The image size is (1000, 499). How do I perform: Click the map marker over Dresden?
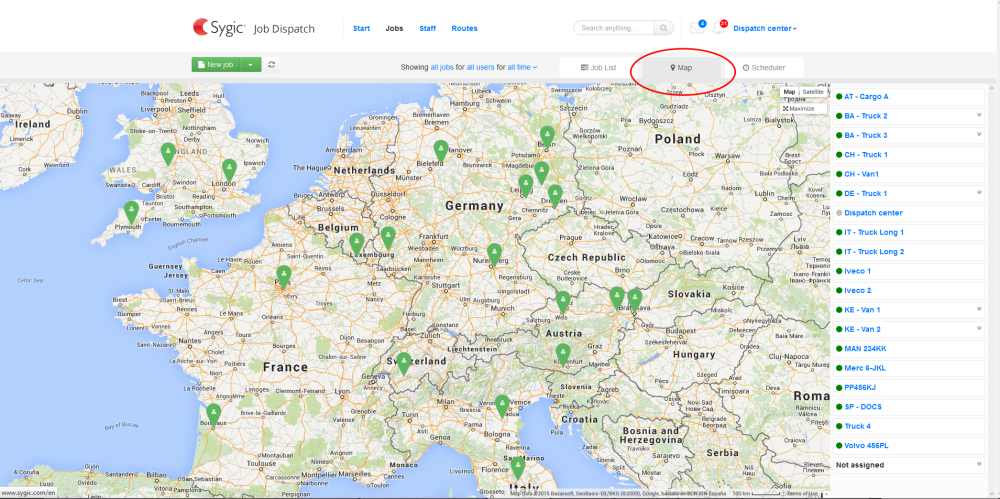coord(555,195)
